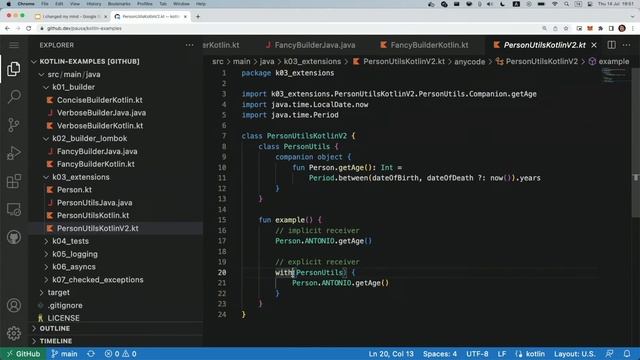Click the synchronize changes icon in status bar
The width and height of the screenshot is (640, 360).
point(91,354)
